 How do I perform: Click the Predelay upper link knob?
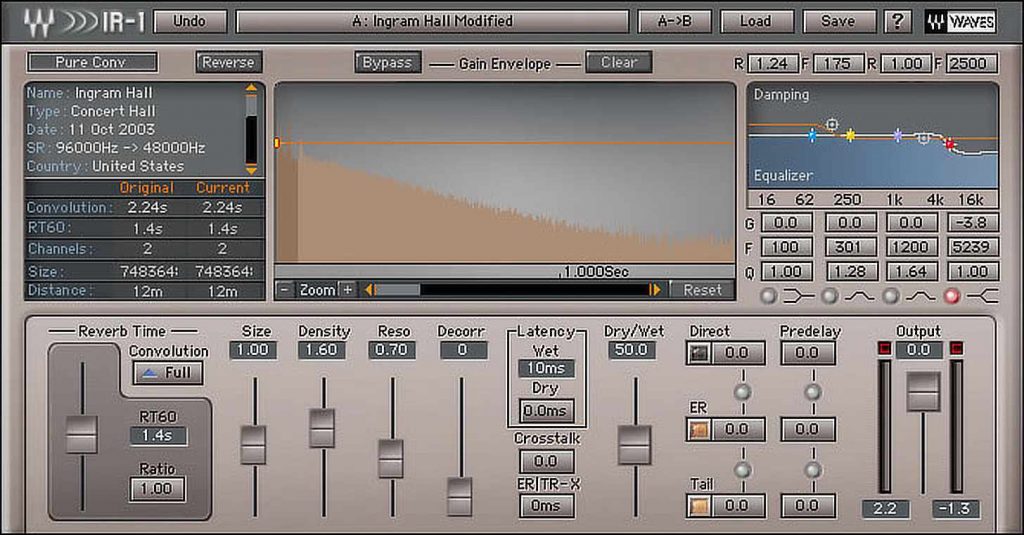pos(812,392)
